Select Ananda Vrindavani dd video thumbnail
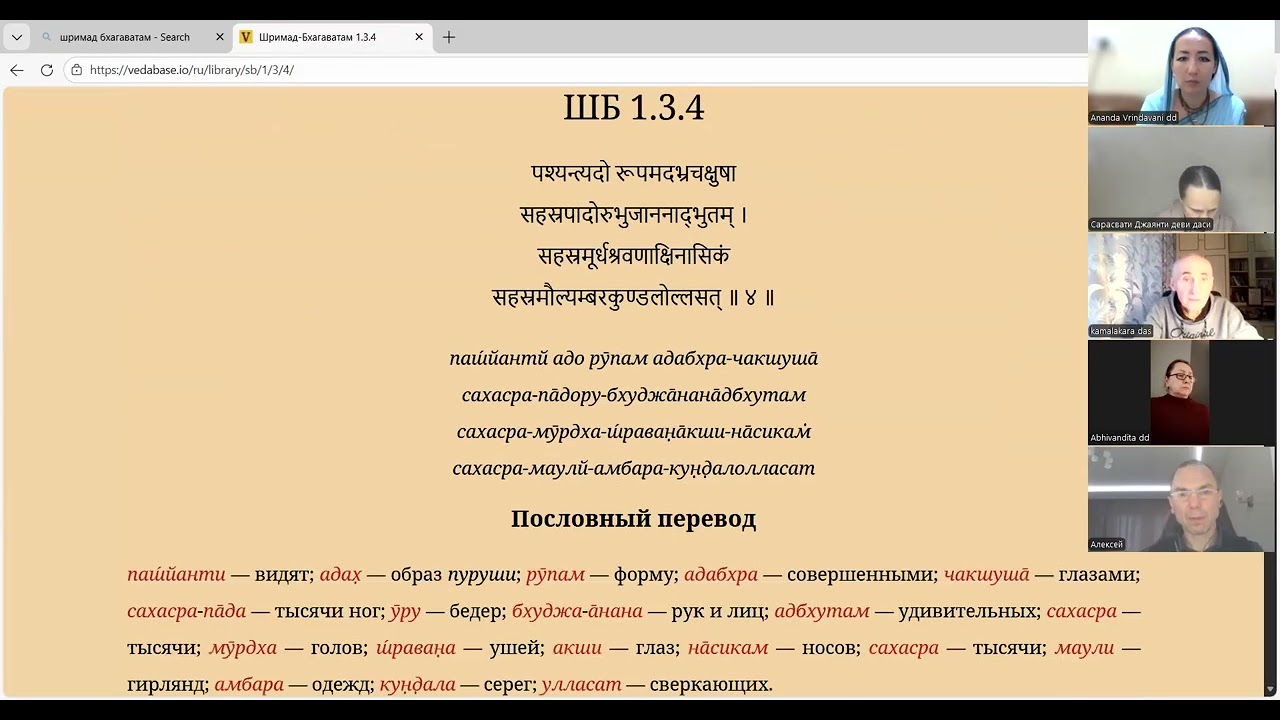1280x720 pixels. [1181, 72]
